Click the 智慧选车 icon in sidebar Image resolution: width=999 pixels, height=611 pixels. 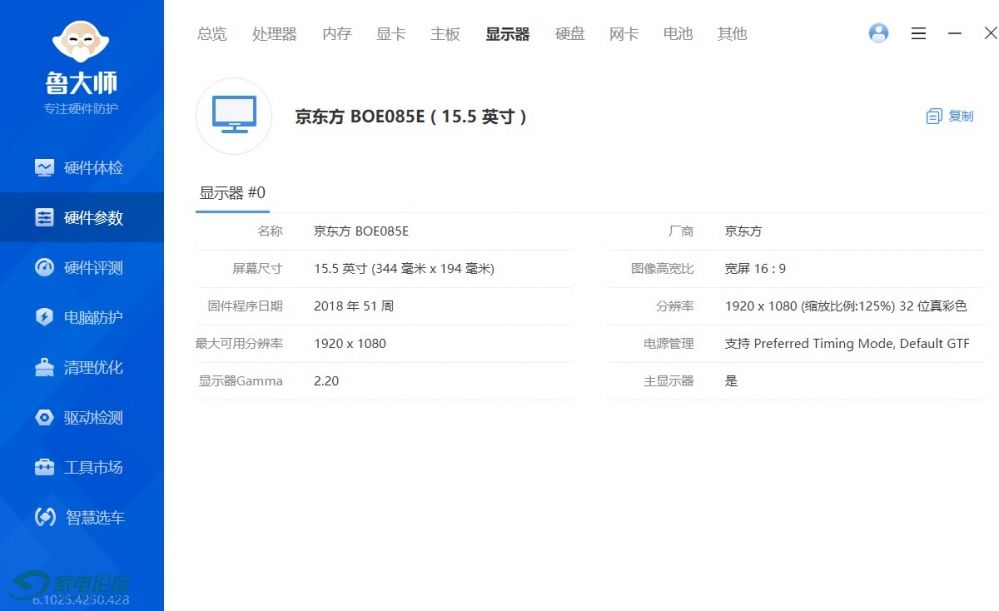tap(45, 517)
